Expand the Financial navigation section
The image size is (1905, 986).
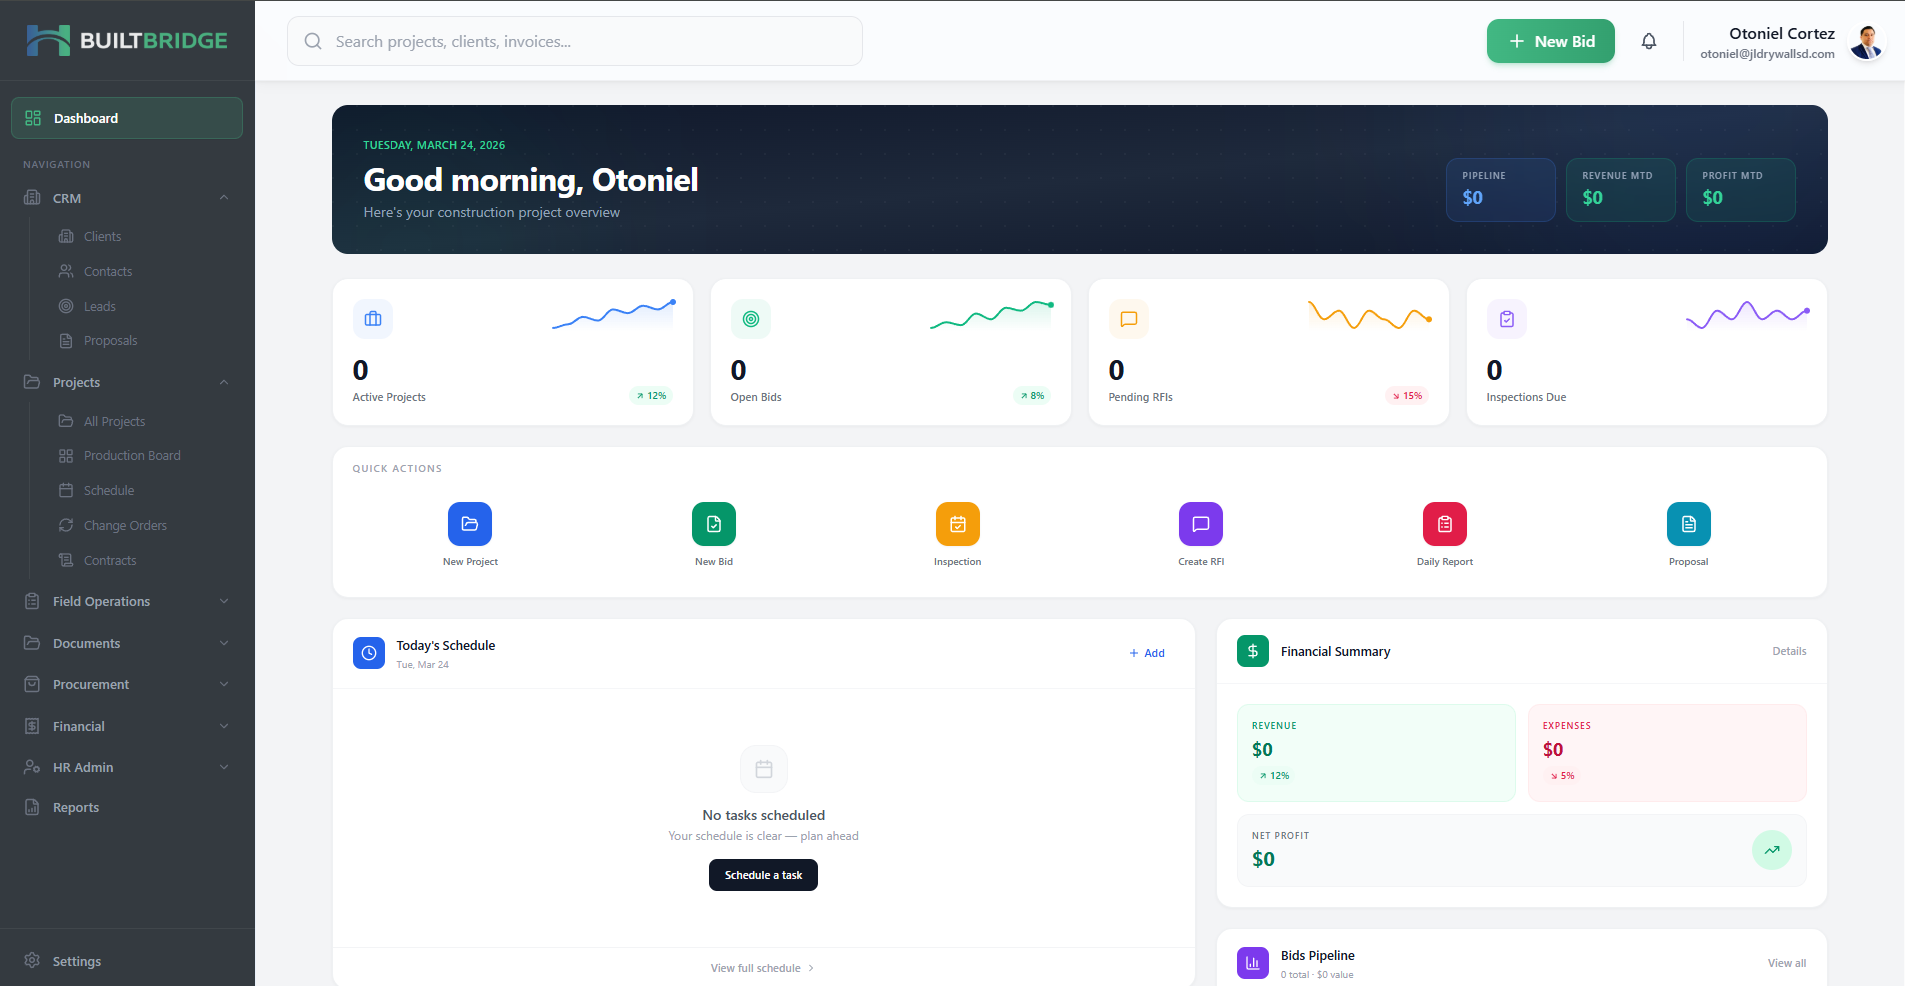tap(224, 726)
